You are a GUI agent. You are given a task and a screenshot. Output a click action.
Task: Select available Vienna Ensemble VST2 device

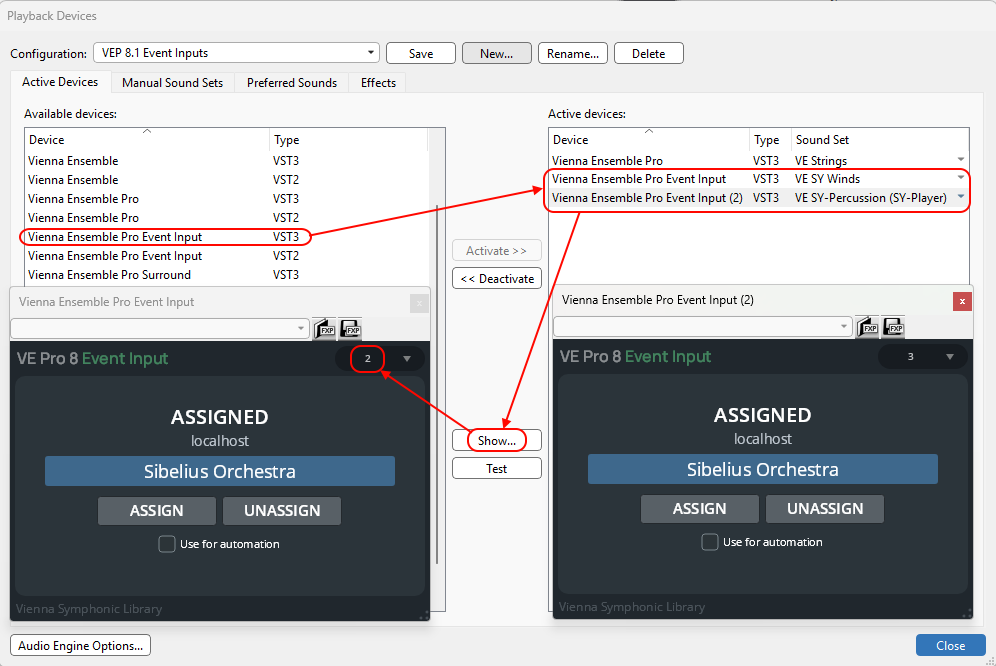click(227, 180)
